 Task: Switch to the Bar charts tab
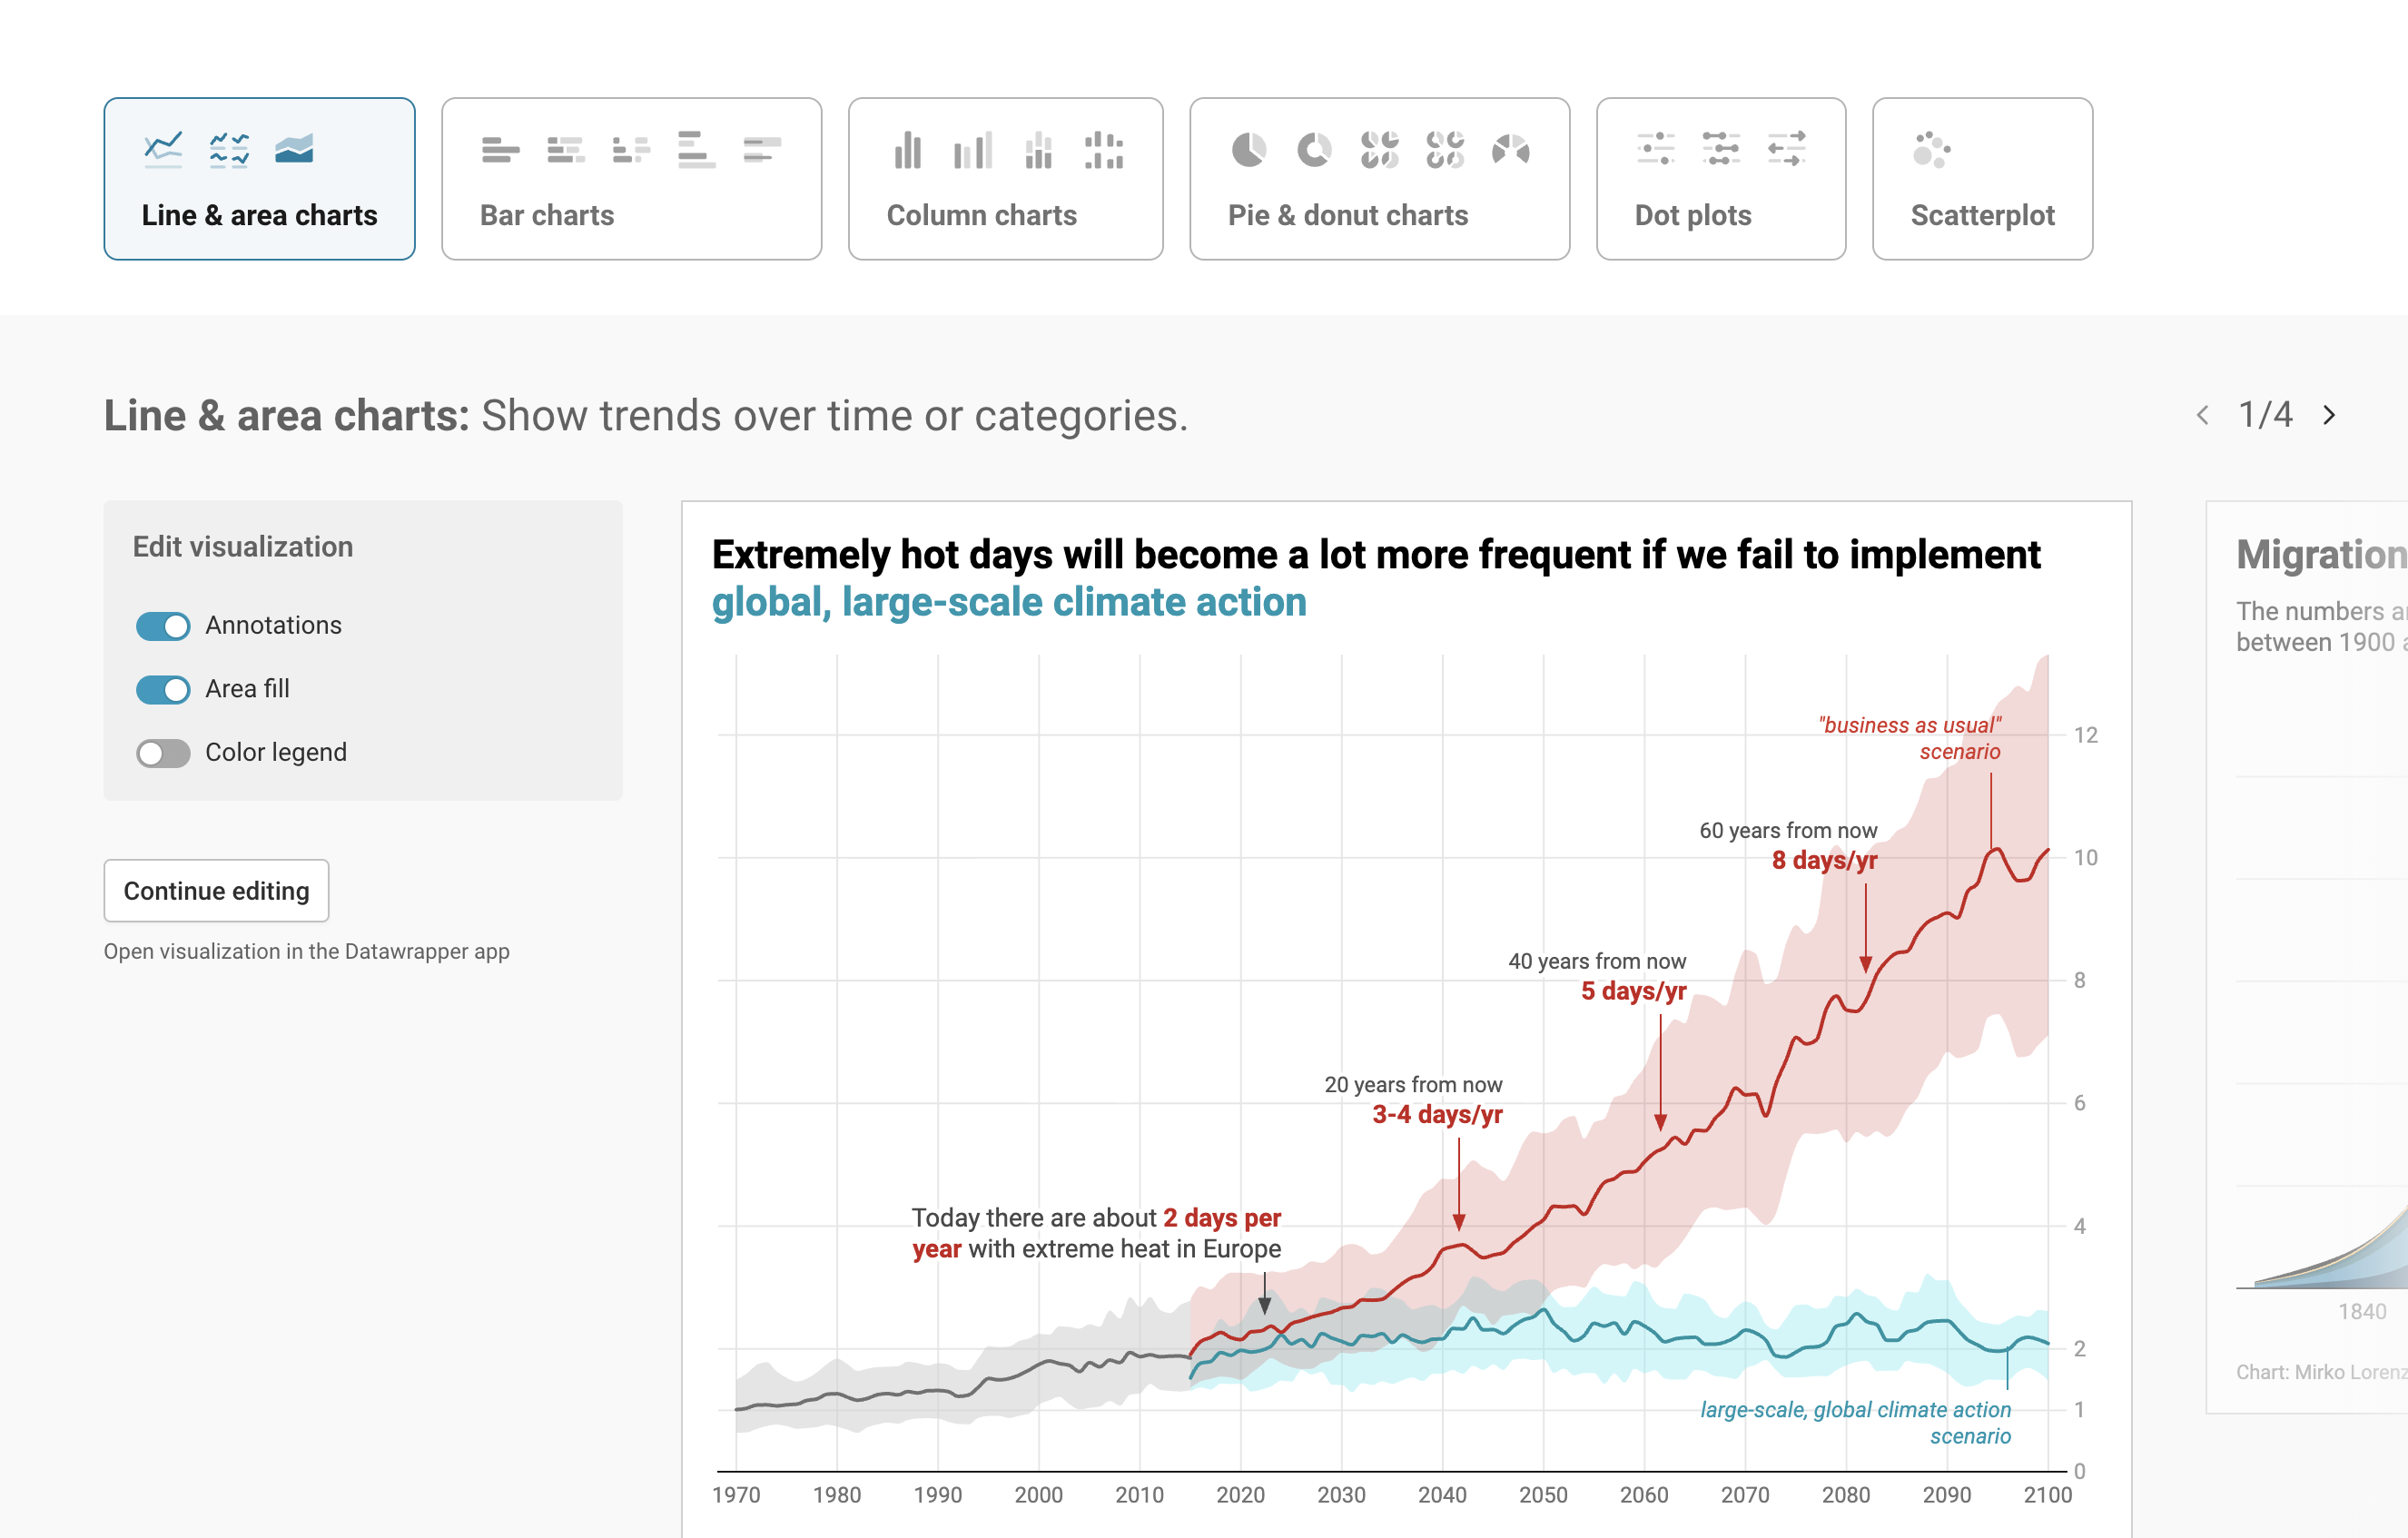[547, 215]
